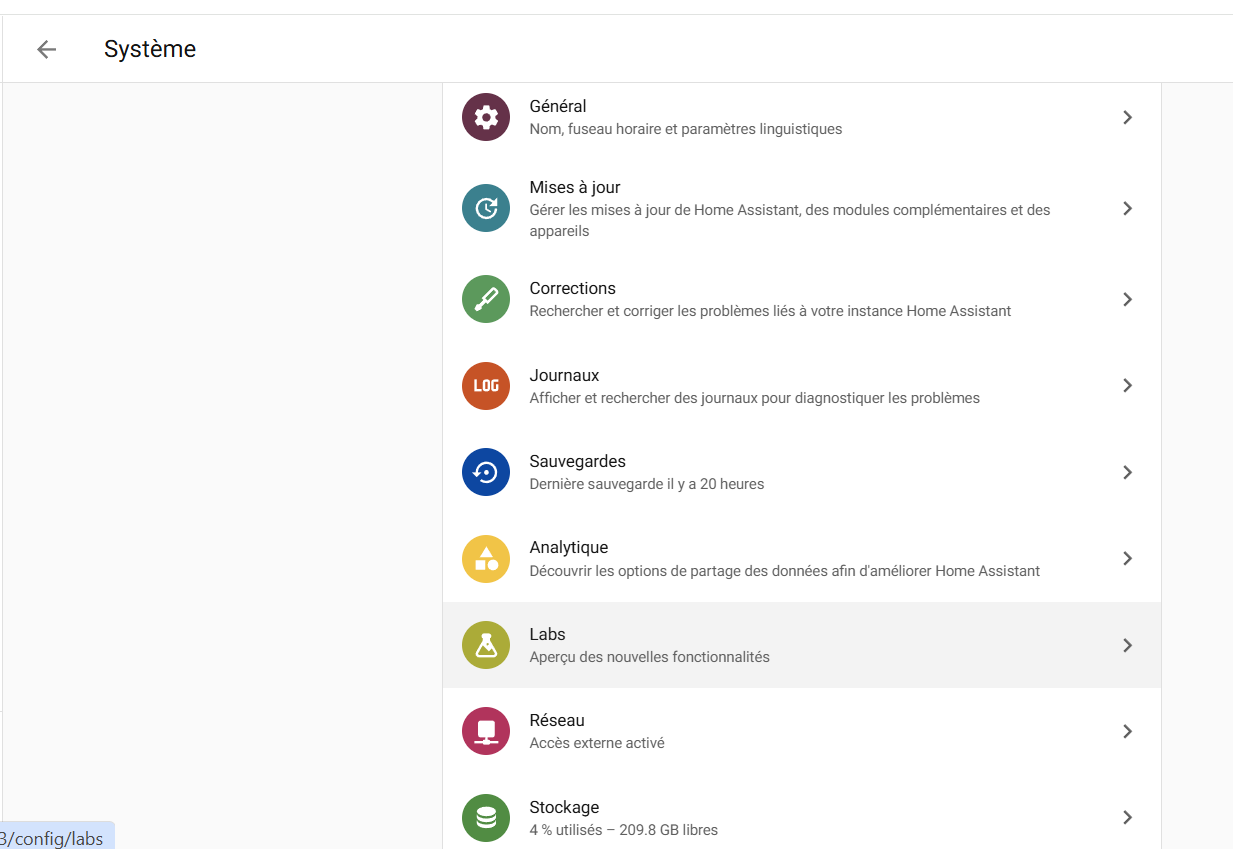Click the chevron on the Réseau row
The image size is (1233, 849).
[x=1127, y=731]
